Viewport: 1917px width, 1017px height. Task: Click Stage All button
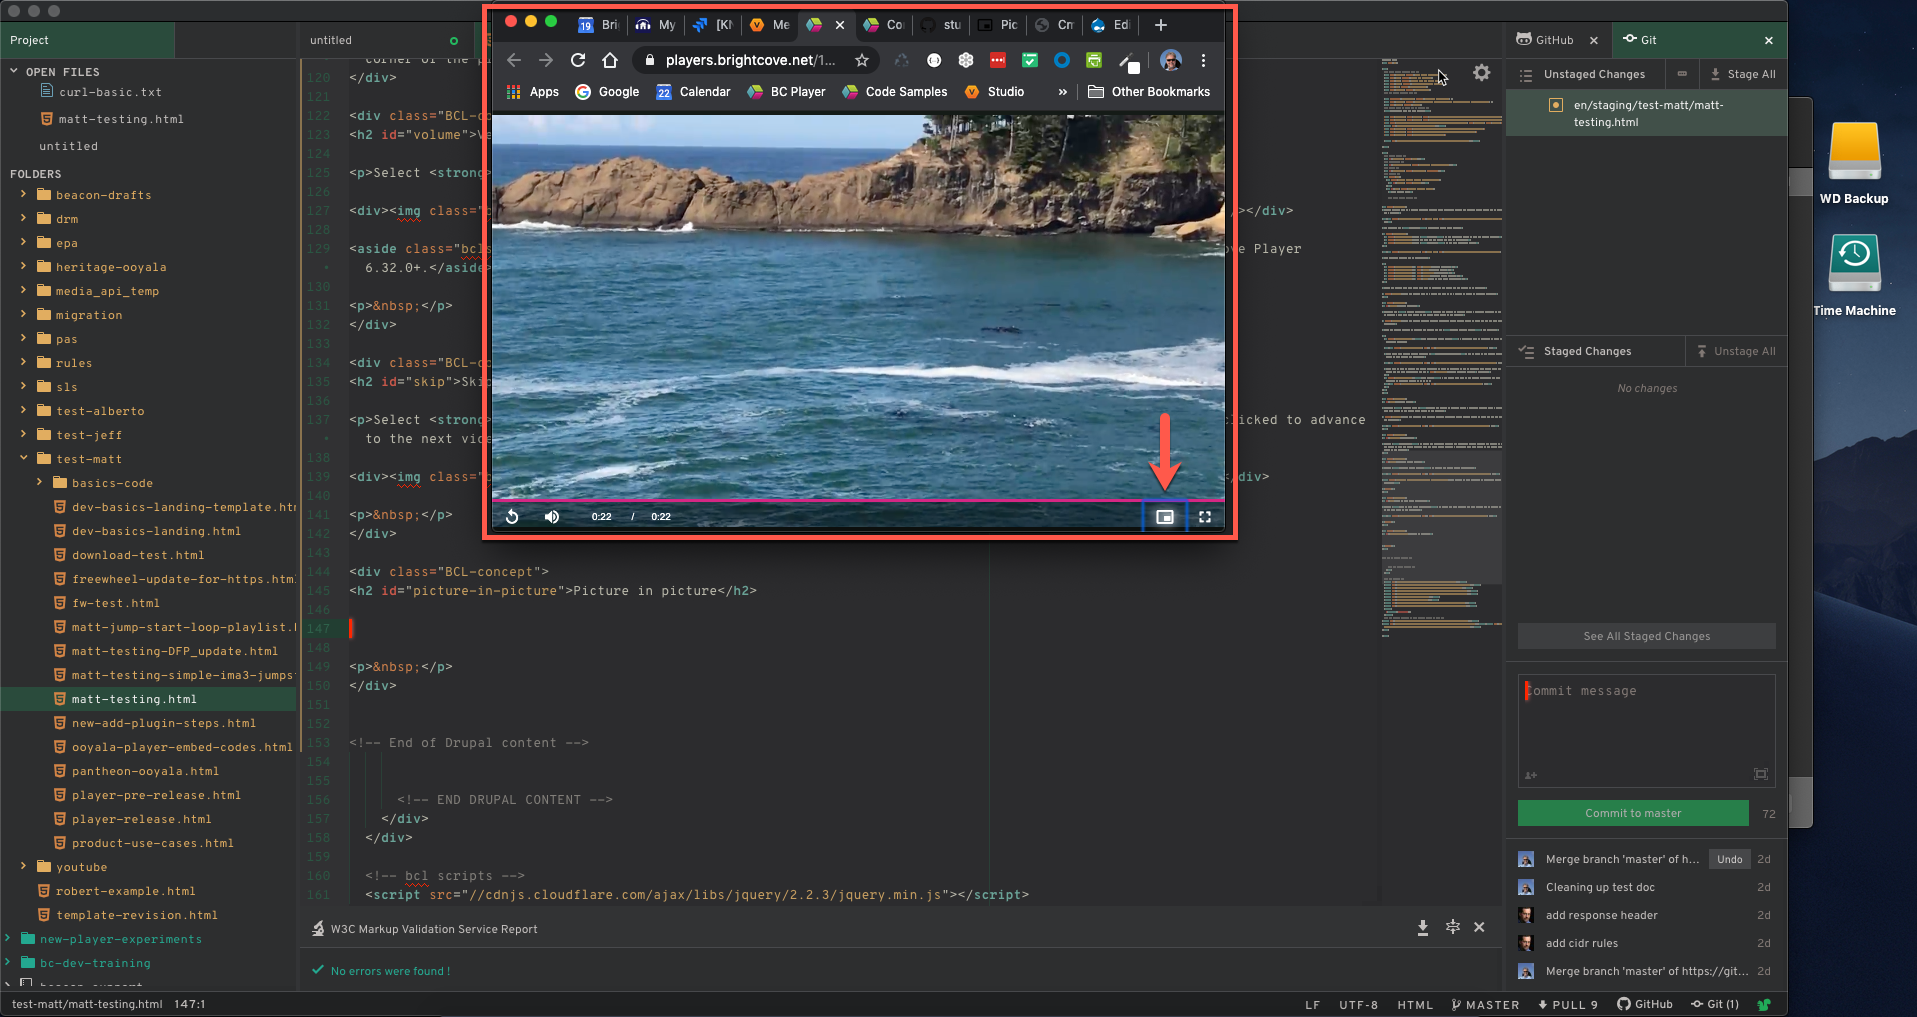pos(1742,74)
